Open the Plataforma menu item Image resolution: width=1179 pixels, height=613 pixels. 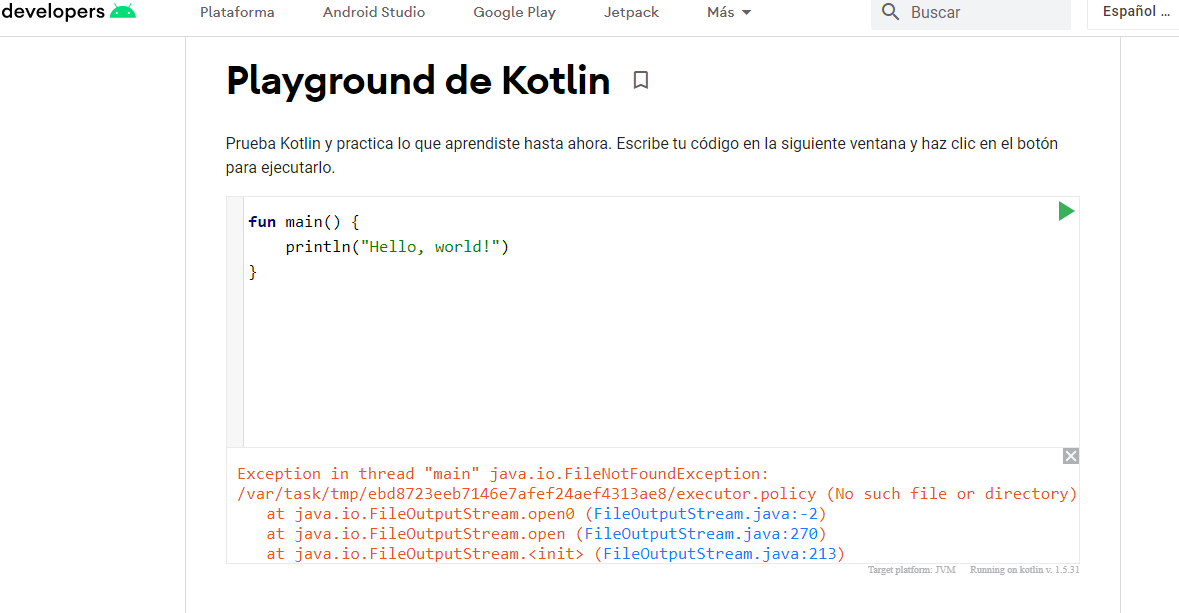237,12
